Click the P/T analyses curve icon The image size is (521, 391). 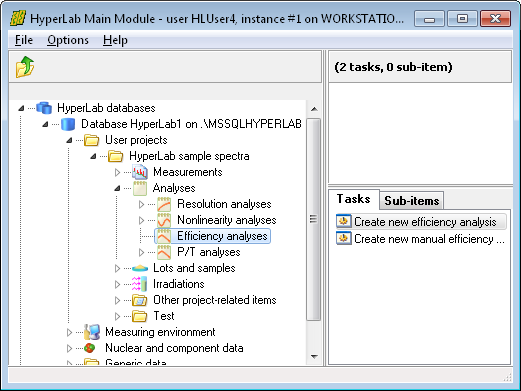pos(164,252)
